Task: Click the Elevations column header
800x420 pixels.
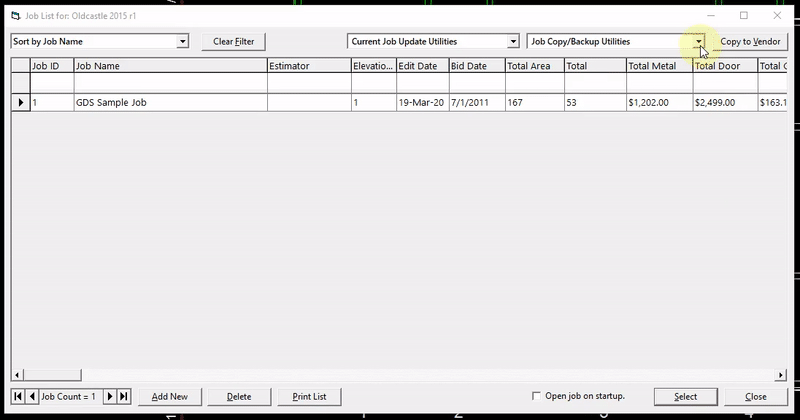Action: click(x=373, y=66)
